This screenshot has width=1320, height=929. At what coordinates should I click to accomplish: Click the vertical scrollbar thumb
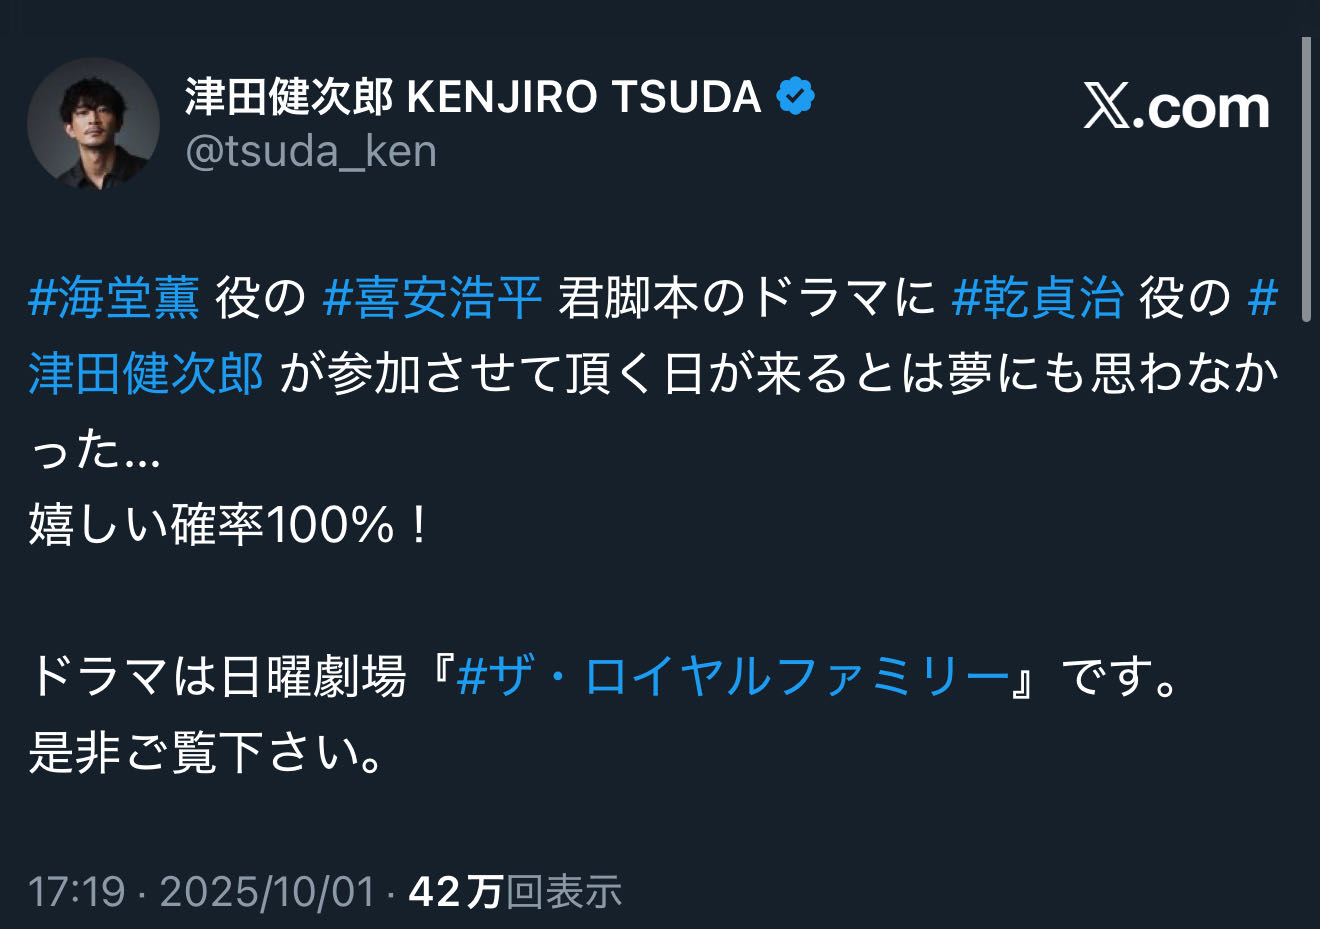pyautogui.click(x=1306, y=180)
